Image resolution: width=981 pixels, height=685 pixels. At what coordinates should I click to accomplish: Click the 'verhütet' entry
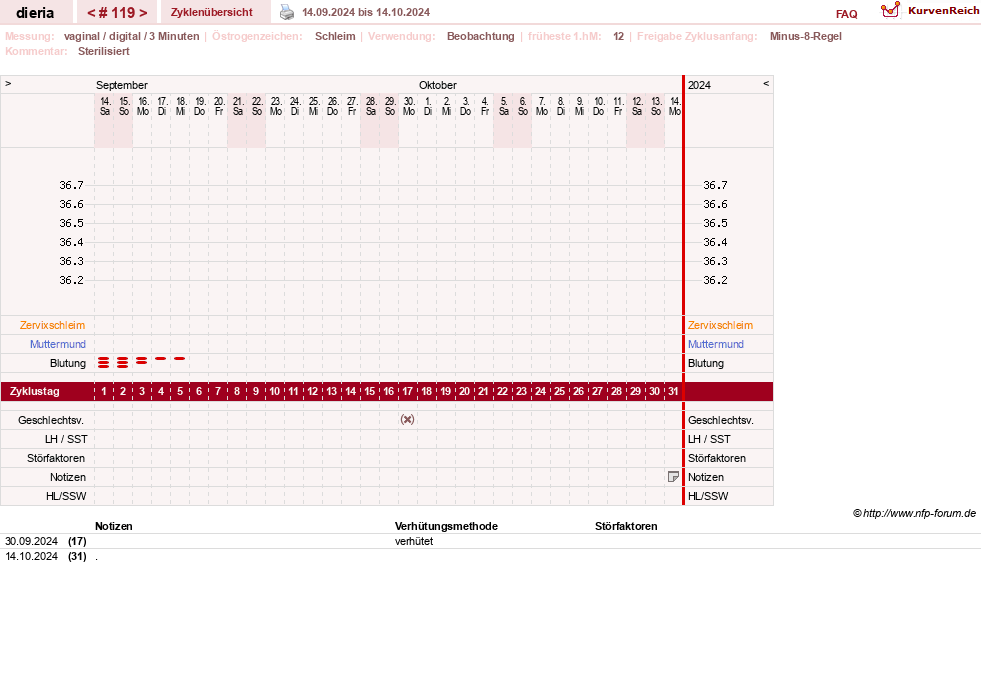(414, 541)
